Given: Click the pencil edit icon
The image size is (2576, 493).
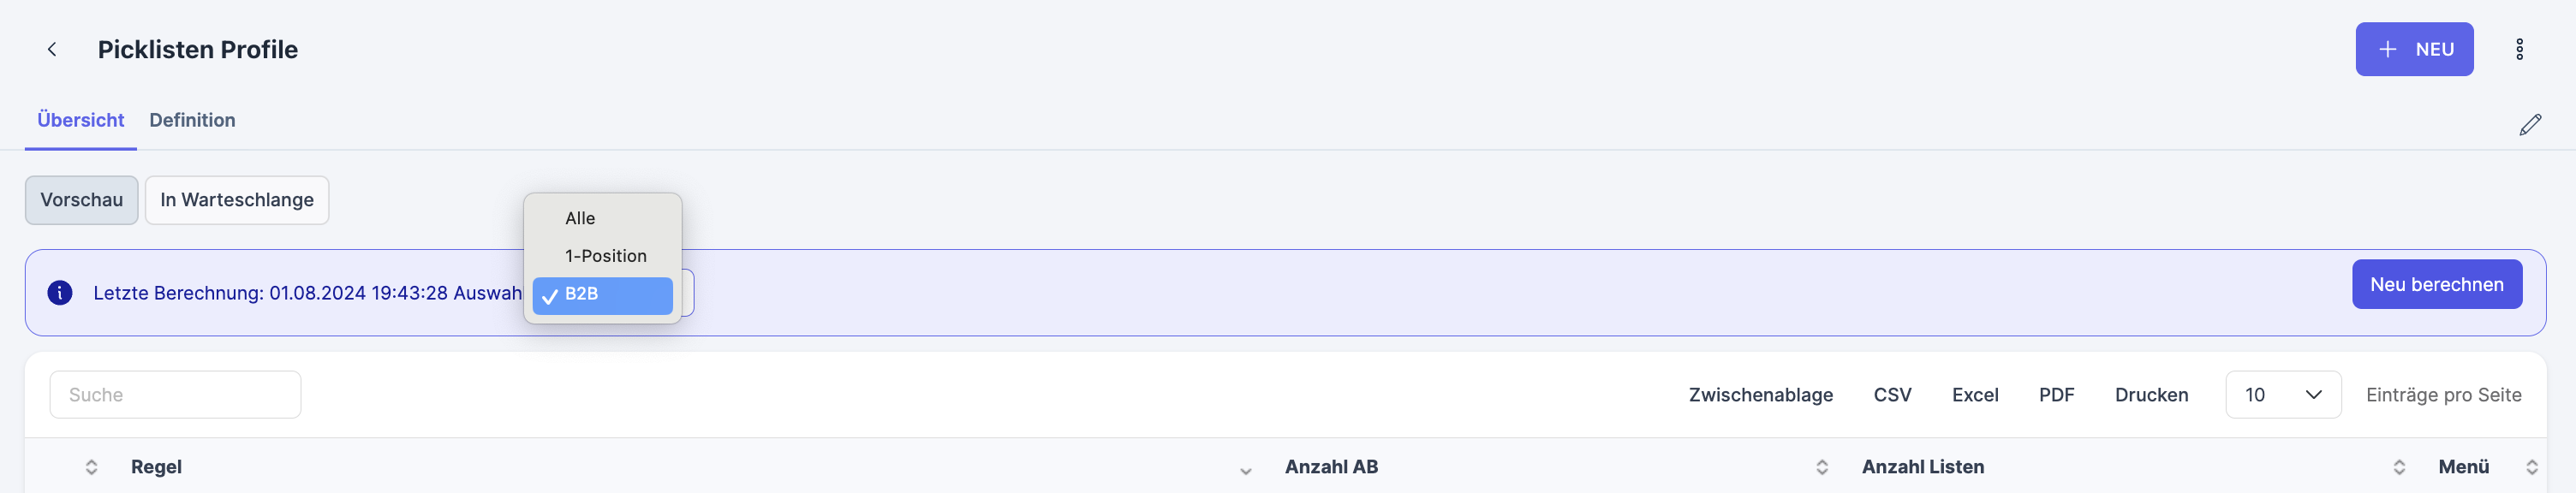Looking at the screenshot, I should click(x=2530, y=124).
